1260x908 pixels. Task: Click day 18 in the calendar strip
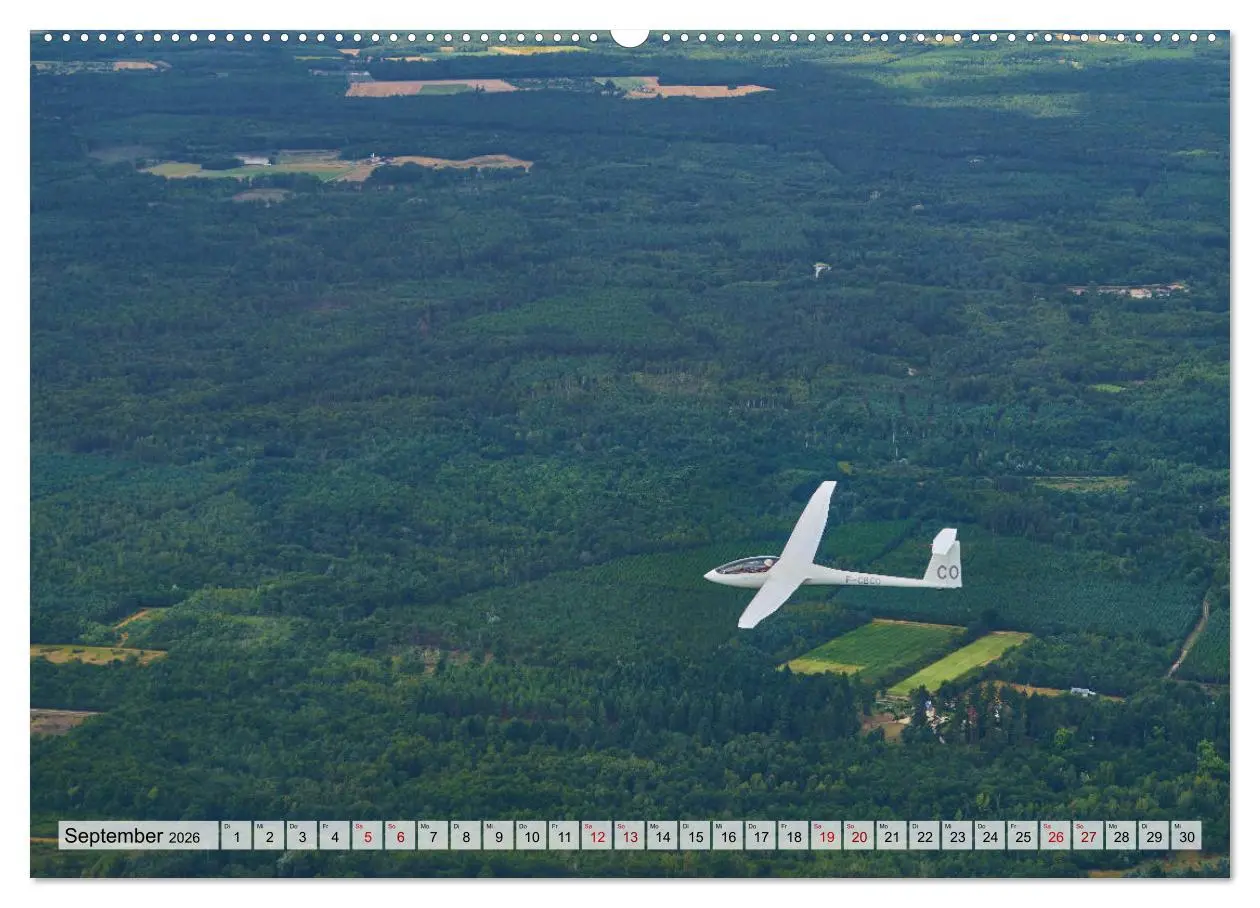point(792,836)
